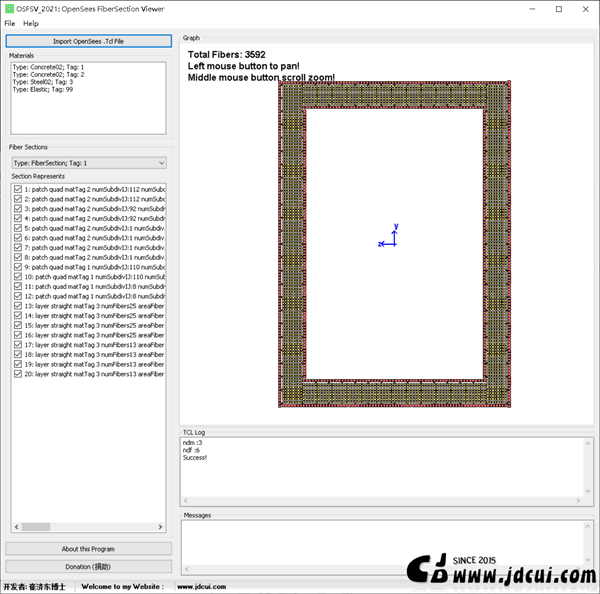Disable section item 12 patch quad checkbox

18,296
